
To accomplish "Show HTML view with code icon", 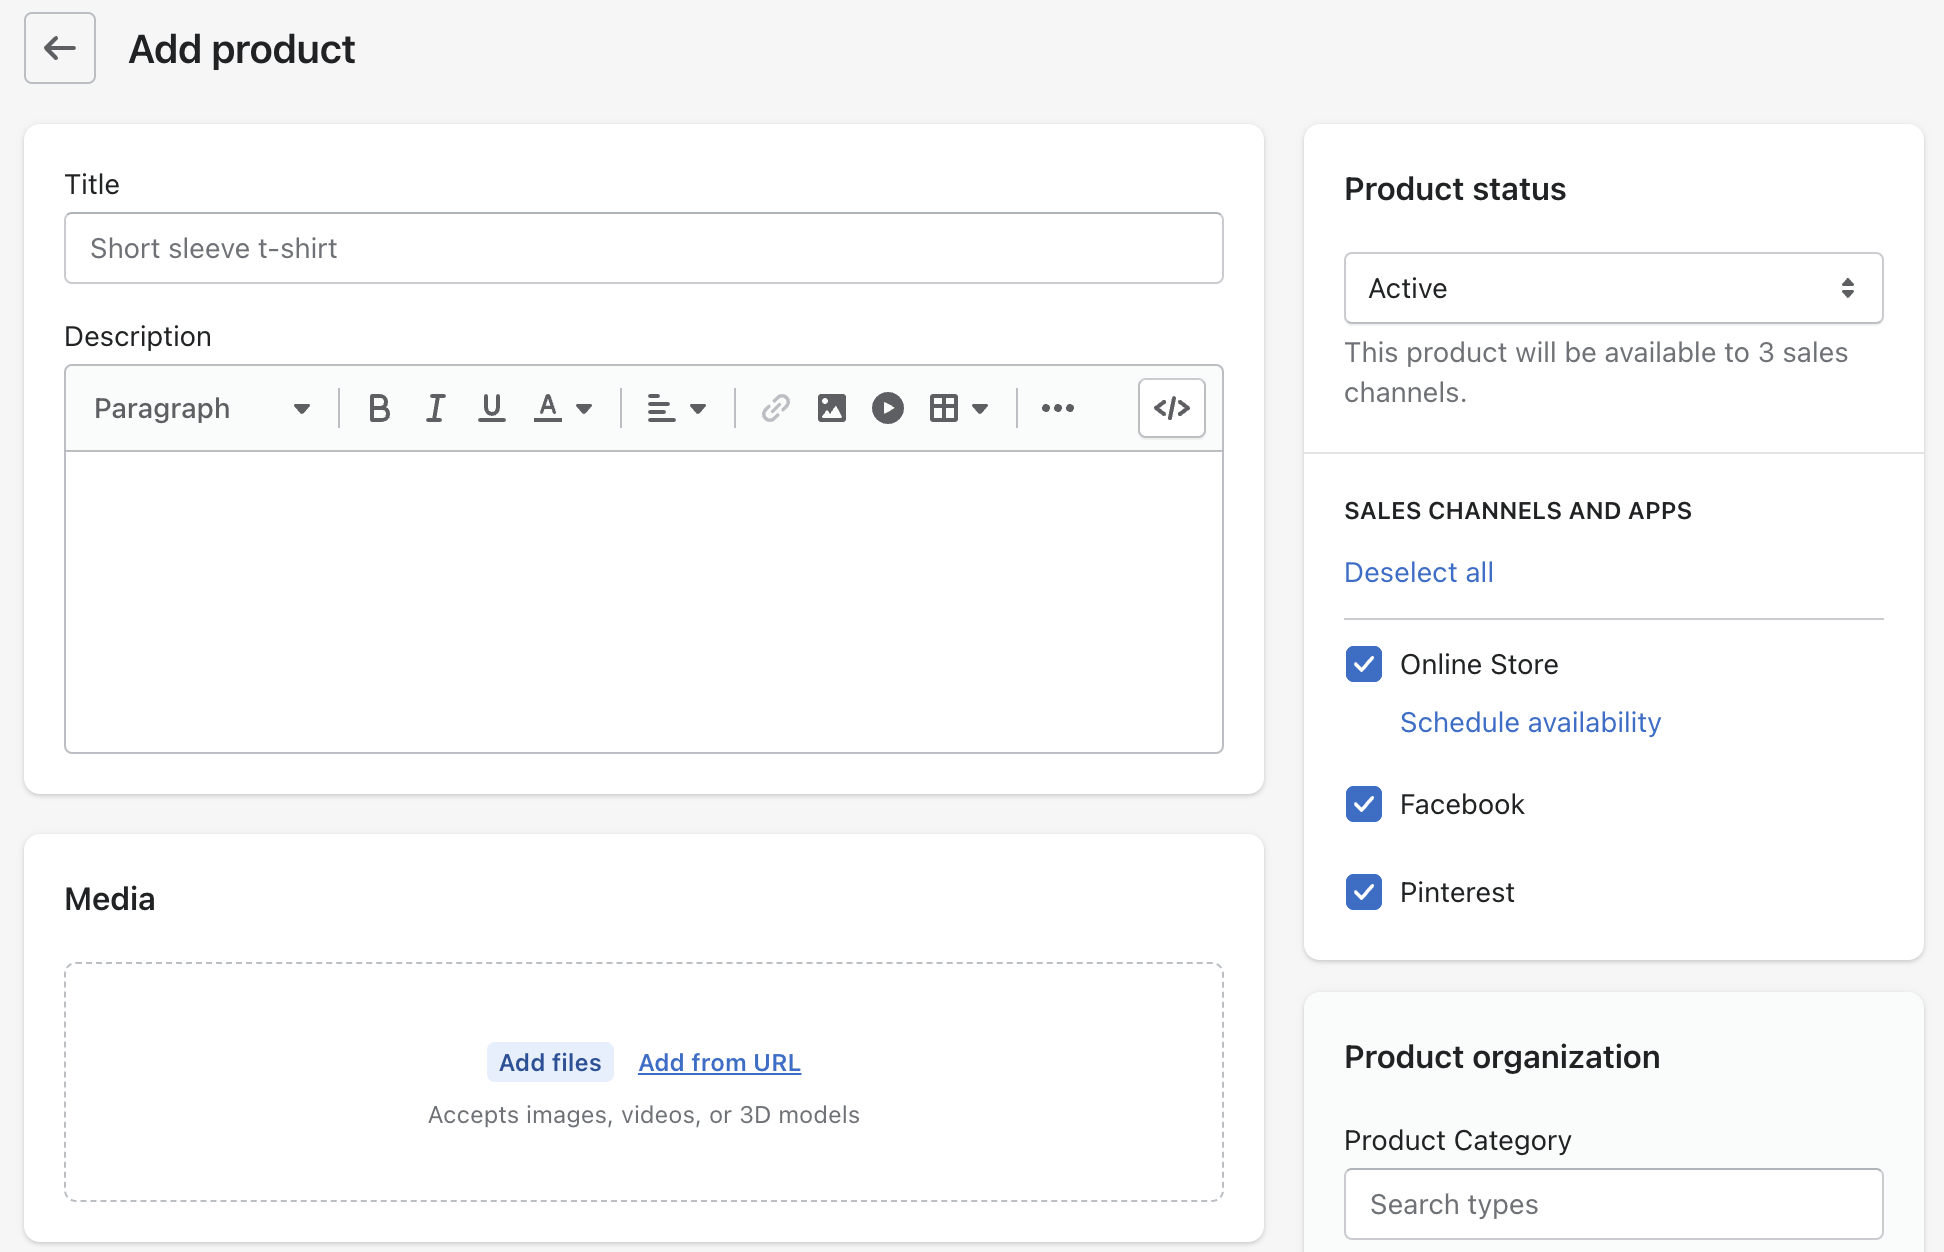I will click(x=1171, y=408).
